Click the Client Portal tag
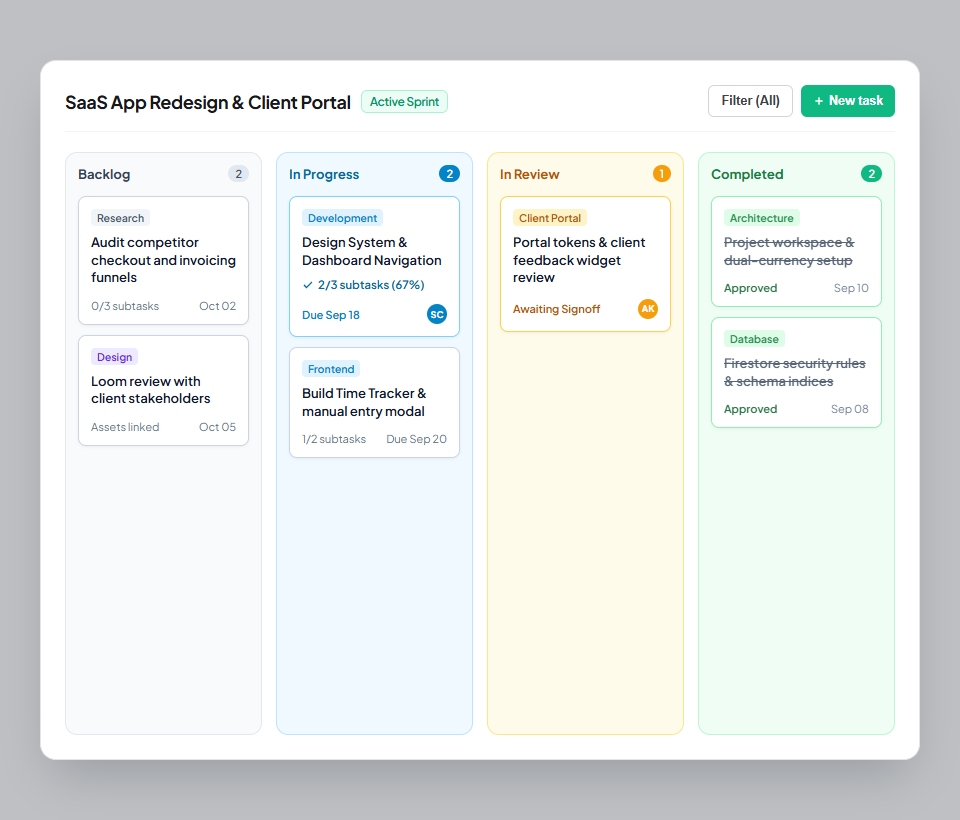Screen dimensions: 960x820 point(550,218)
